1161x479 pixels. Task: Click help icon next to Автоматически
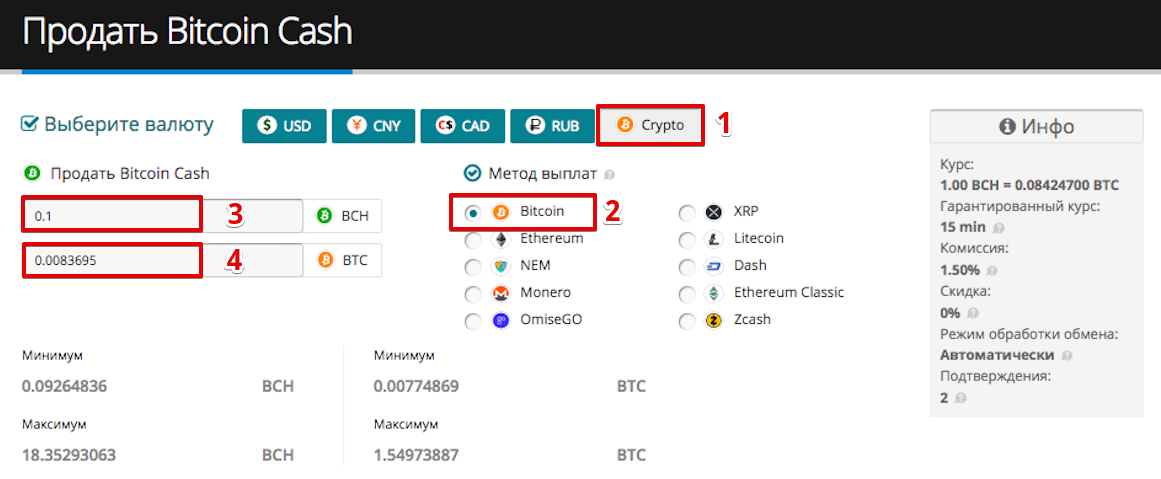click(x=1065, y=355)
